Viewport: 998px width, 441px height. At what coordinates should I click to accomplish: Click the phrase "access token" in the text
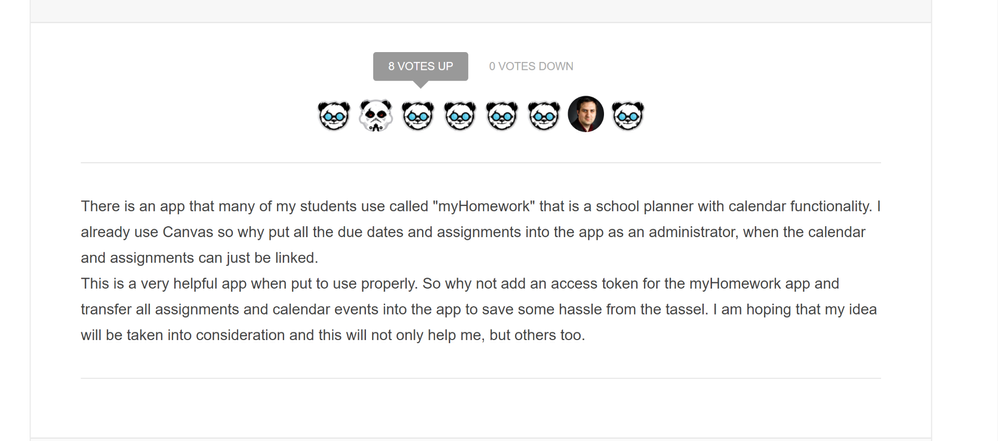(x=580, y=284)
